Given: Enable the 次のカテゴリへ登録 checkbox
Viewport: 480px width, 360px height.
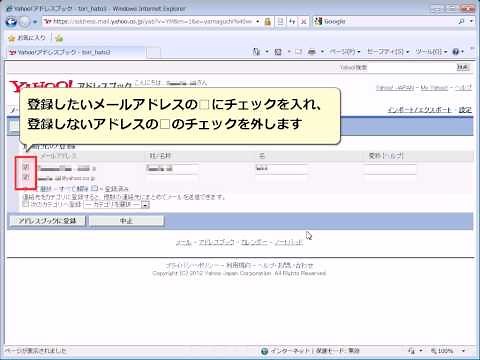Looking at the screenshot, I should [25, 204].
